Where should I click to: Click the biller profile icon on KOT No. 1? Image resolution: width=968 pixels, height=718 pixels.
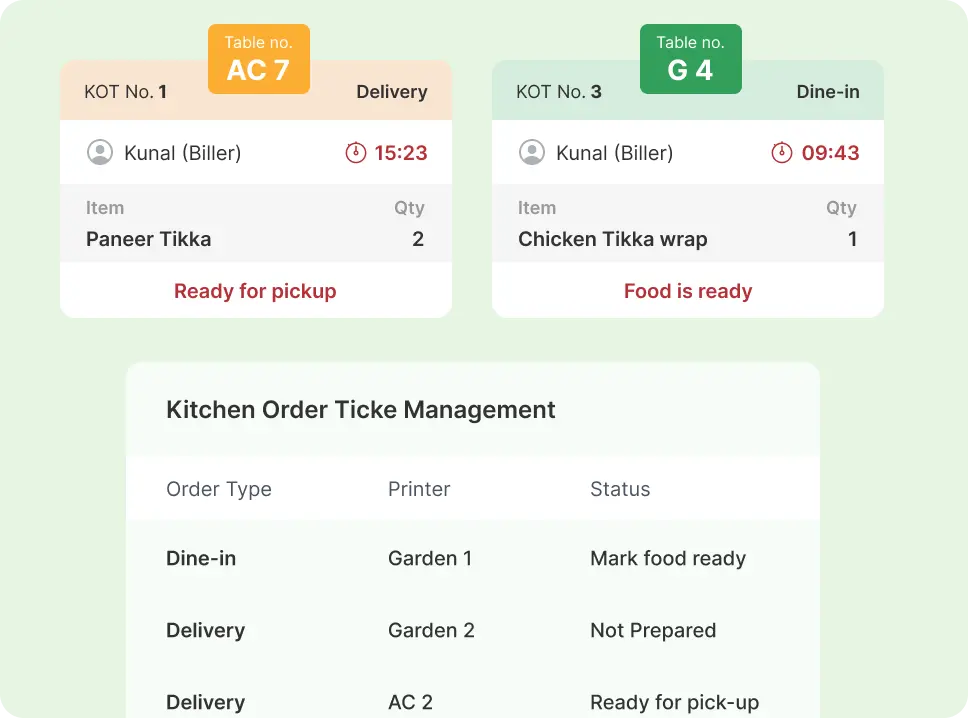pyautogui.click(x=99, y=152)
